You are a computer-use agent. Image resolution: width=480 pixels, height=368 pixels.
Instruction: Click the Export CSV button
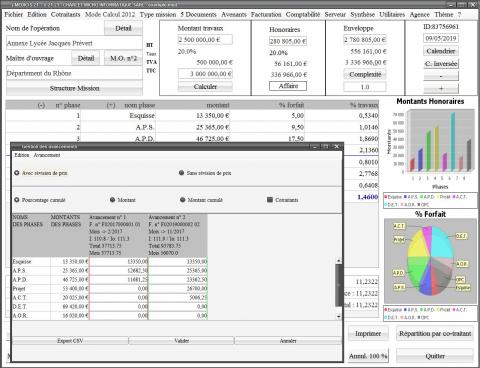[70, 341]
